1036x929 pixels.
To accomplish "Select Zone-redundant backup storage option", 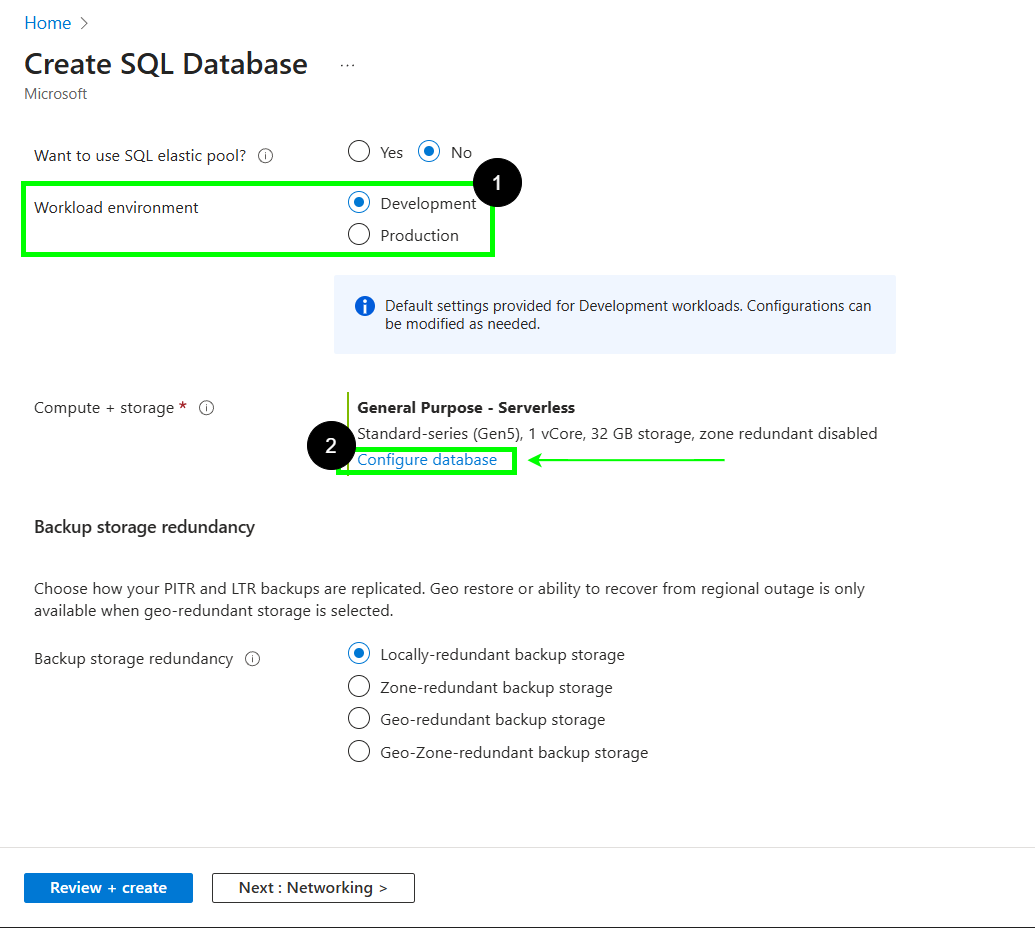I will pyautogui.click(x=359, y=687).
